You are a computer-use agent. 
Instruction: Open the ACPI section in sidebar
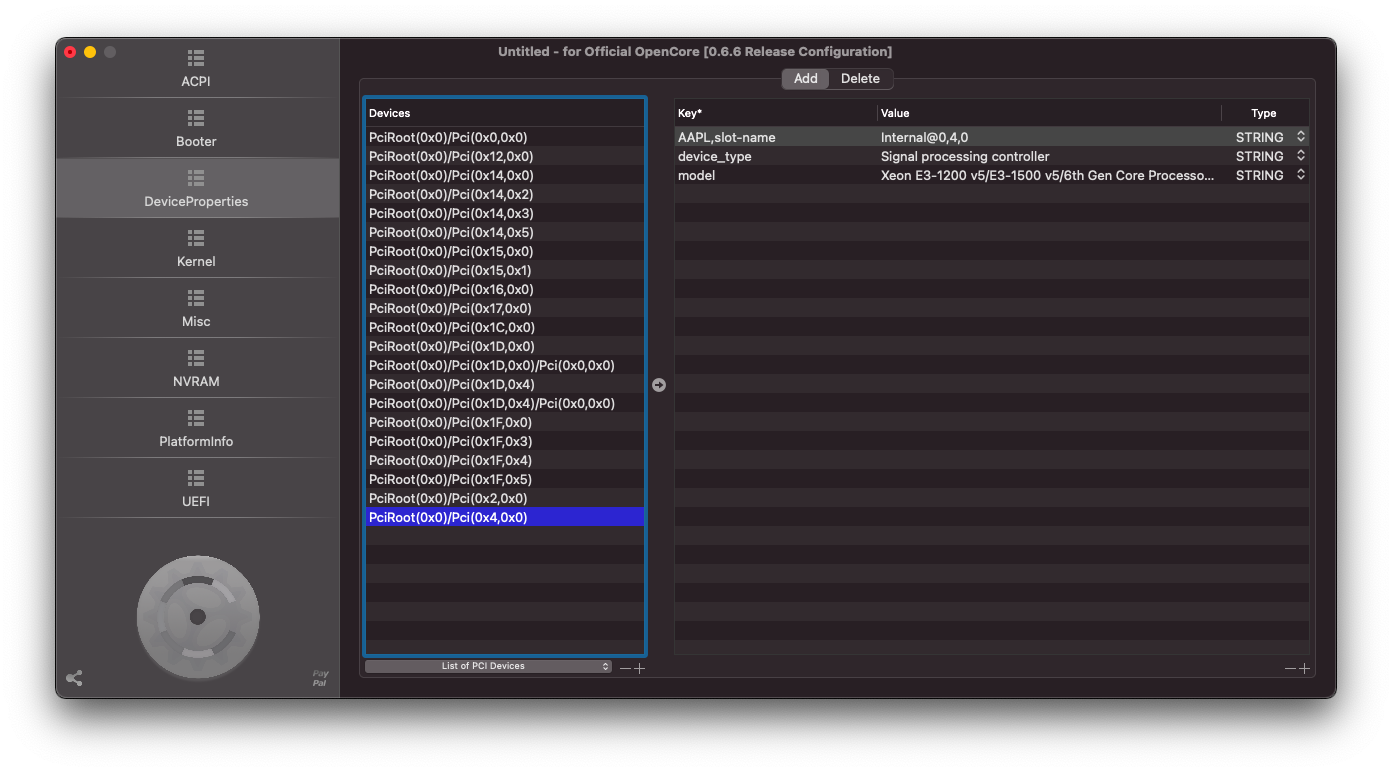pos(196,68)
